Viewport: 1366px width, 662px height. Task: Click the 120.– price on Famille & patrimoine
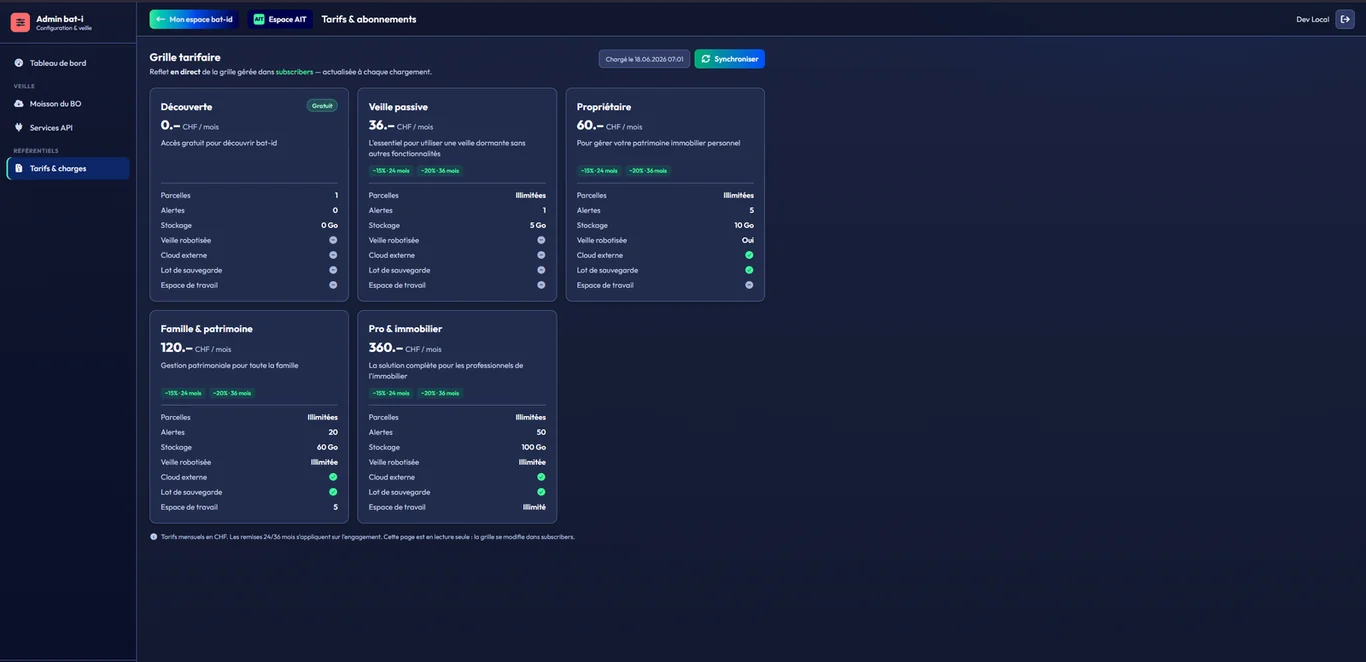tap(176, 348)
